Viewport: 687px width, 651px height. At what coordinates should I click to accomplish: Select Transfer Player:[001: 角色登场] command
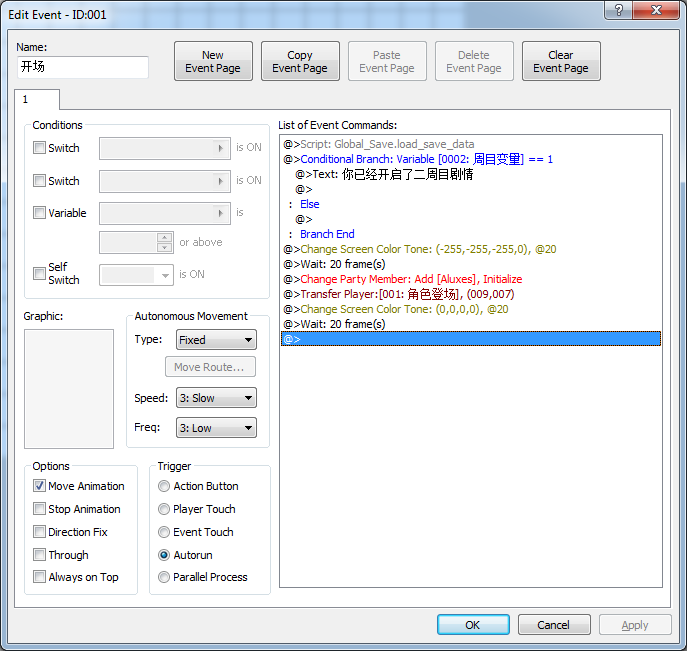tap(471, 294)
